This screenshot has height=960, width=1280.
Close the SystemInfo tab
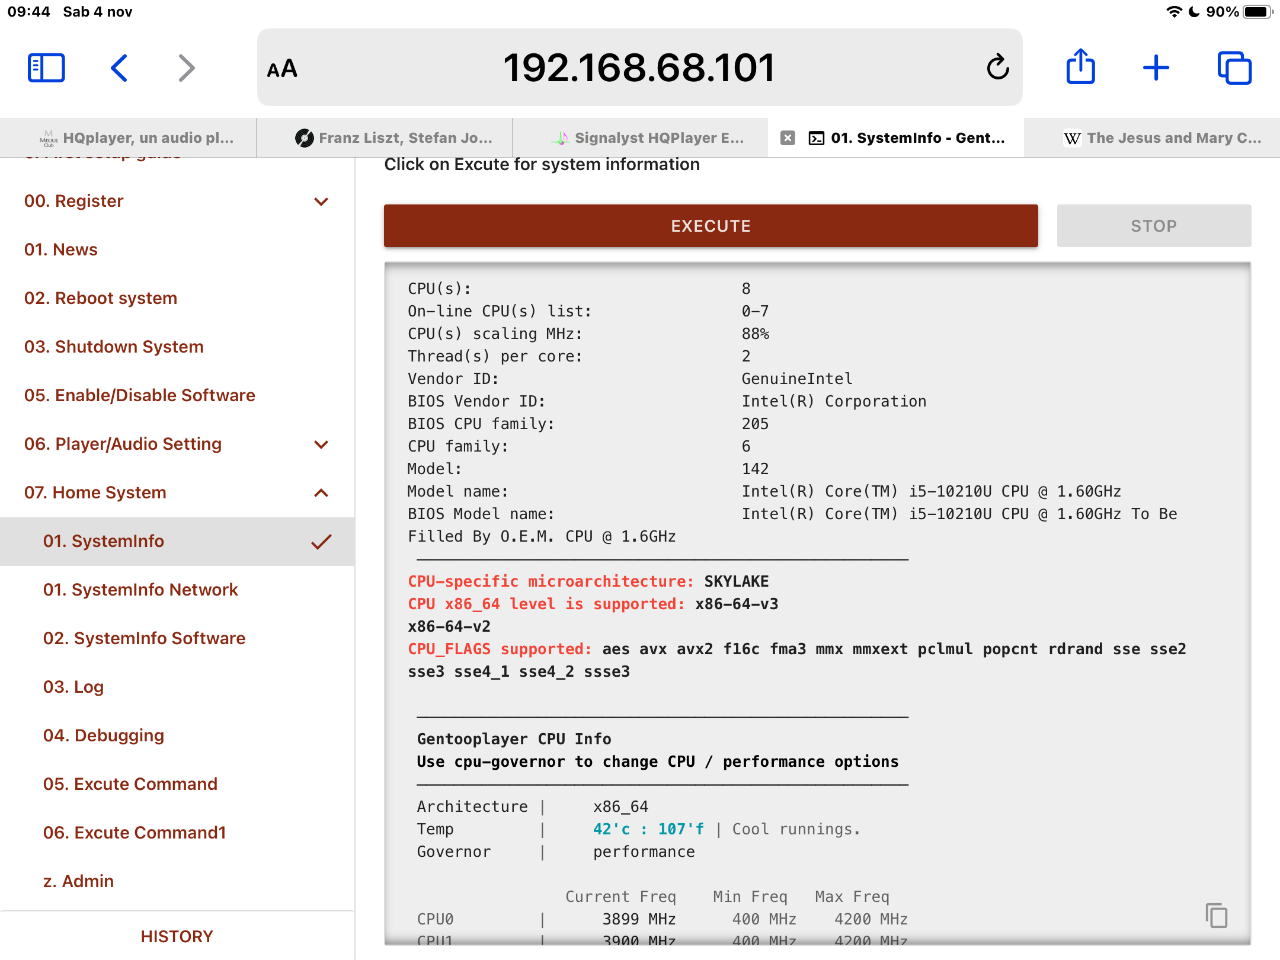pyautogui.click(x=788, y=138)
